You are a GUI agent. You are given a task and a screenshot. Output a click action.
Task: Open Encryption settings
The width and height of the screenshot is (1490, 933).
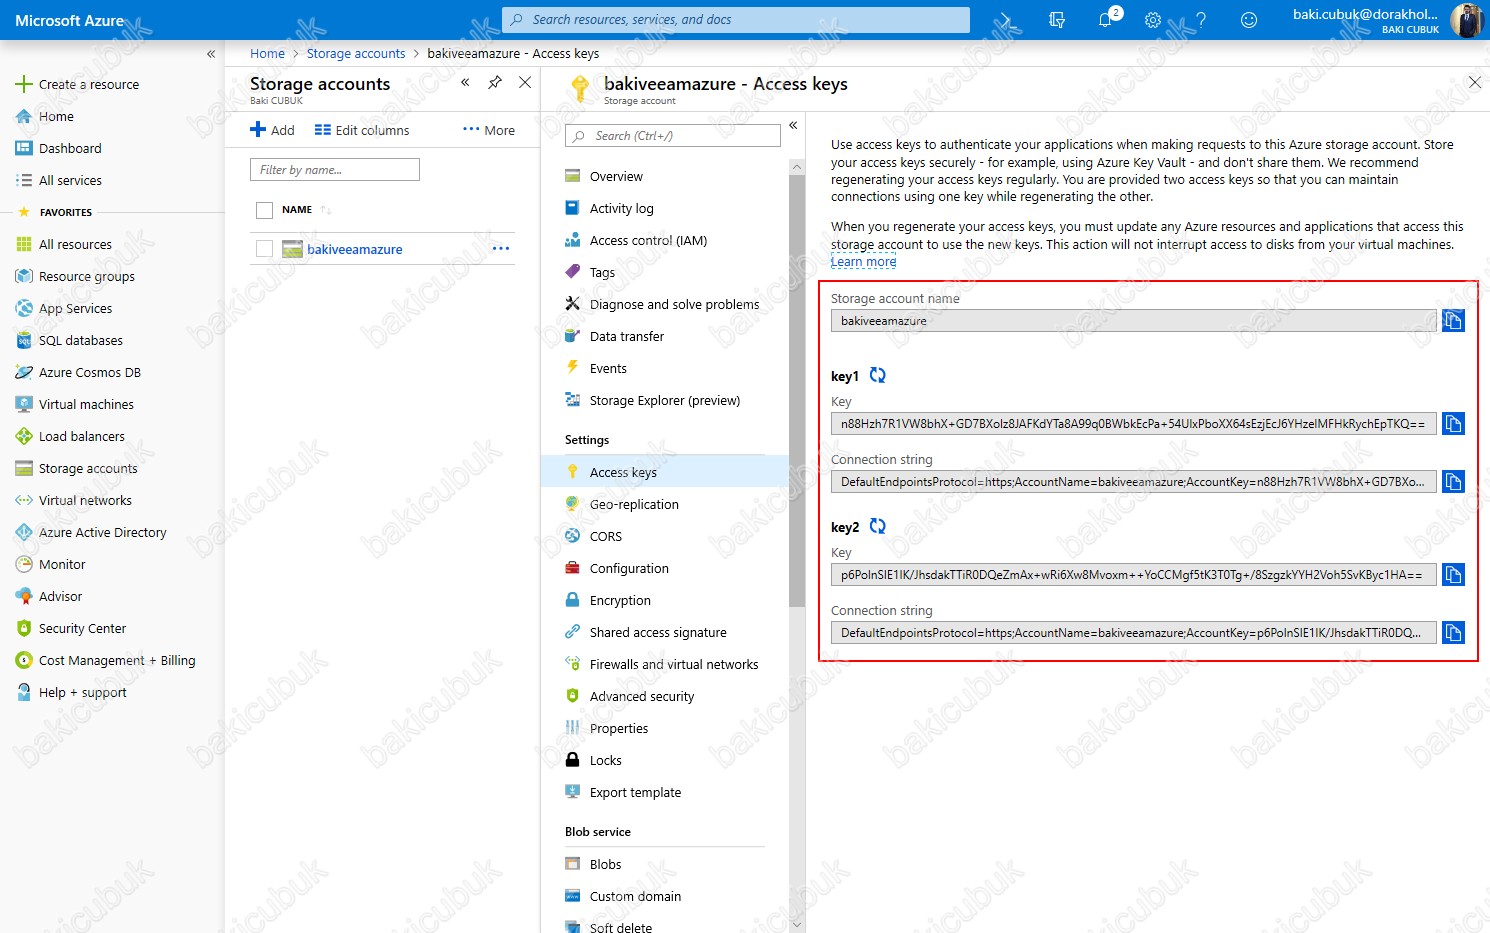click(x=620, y=600)
